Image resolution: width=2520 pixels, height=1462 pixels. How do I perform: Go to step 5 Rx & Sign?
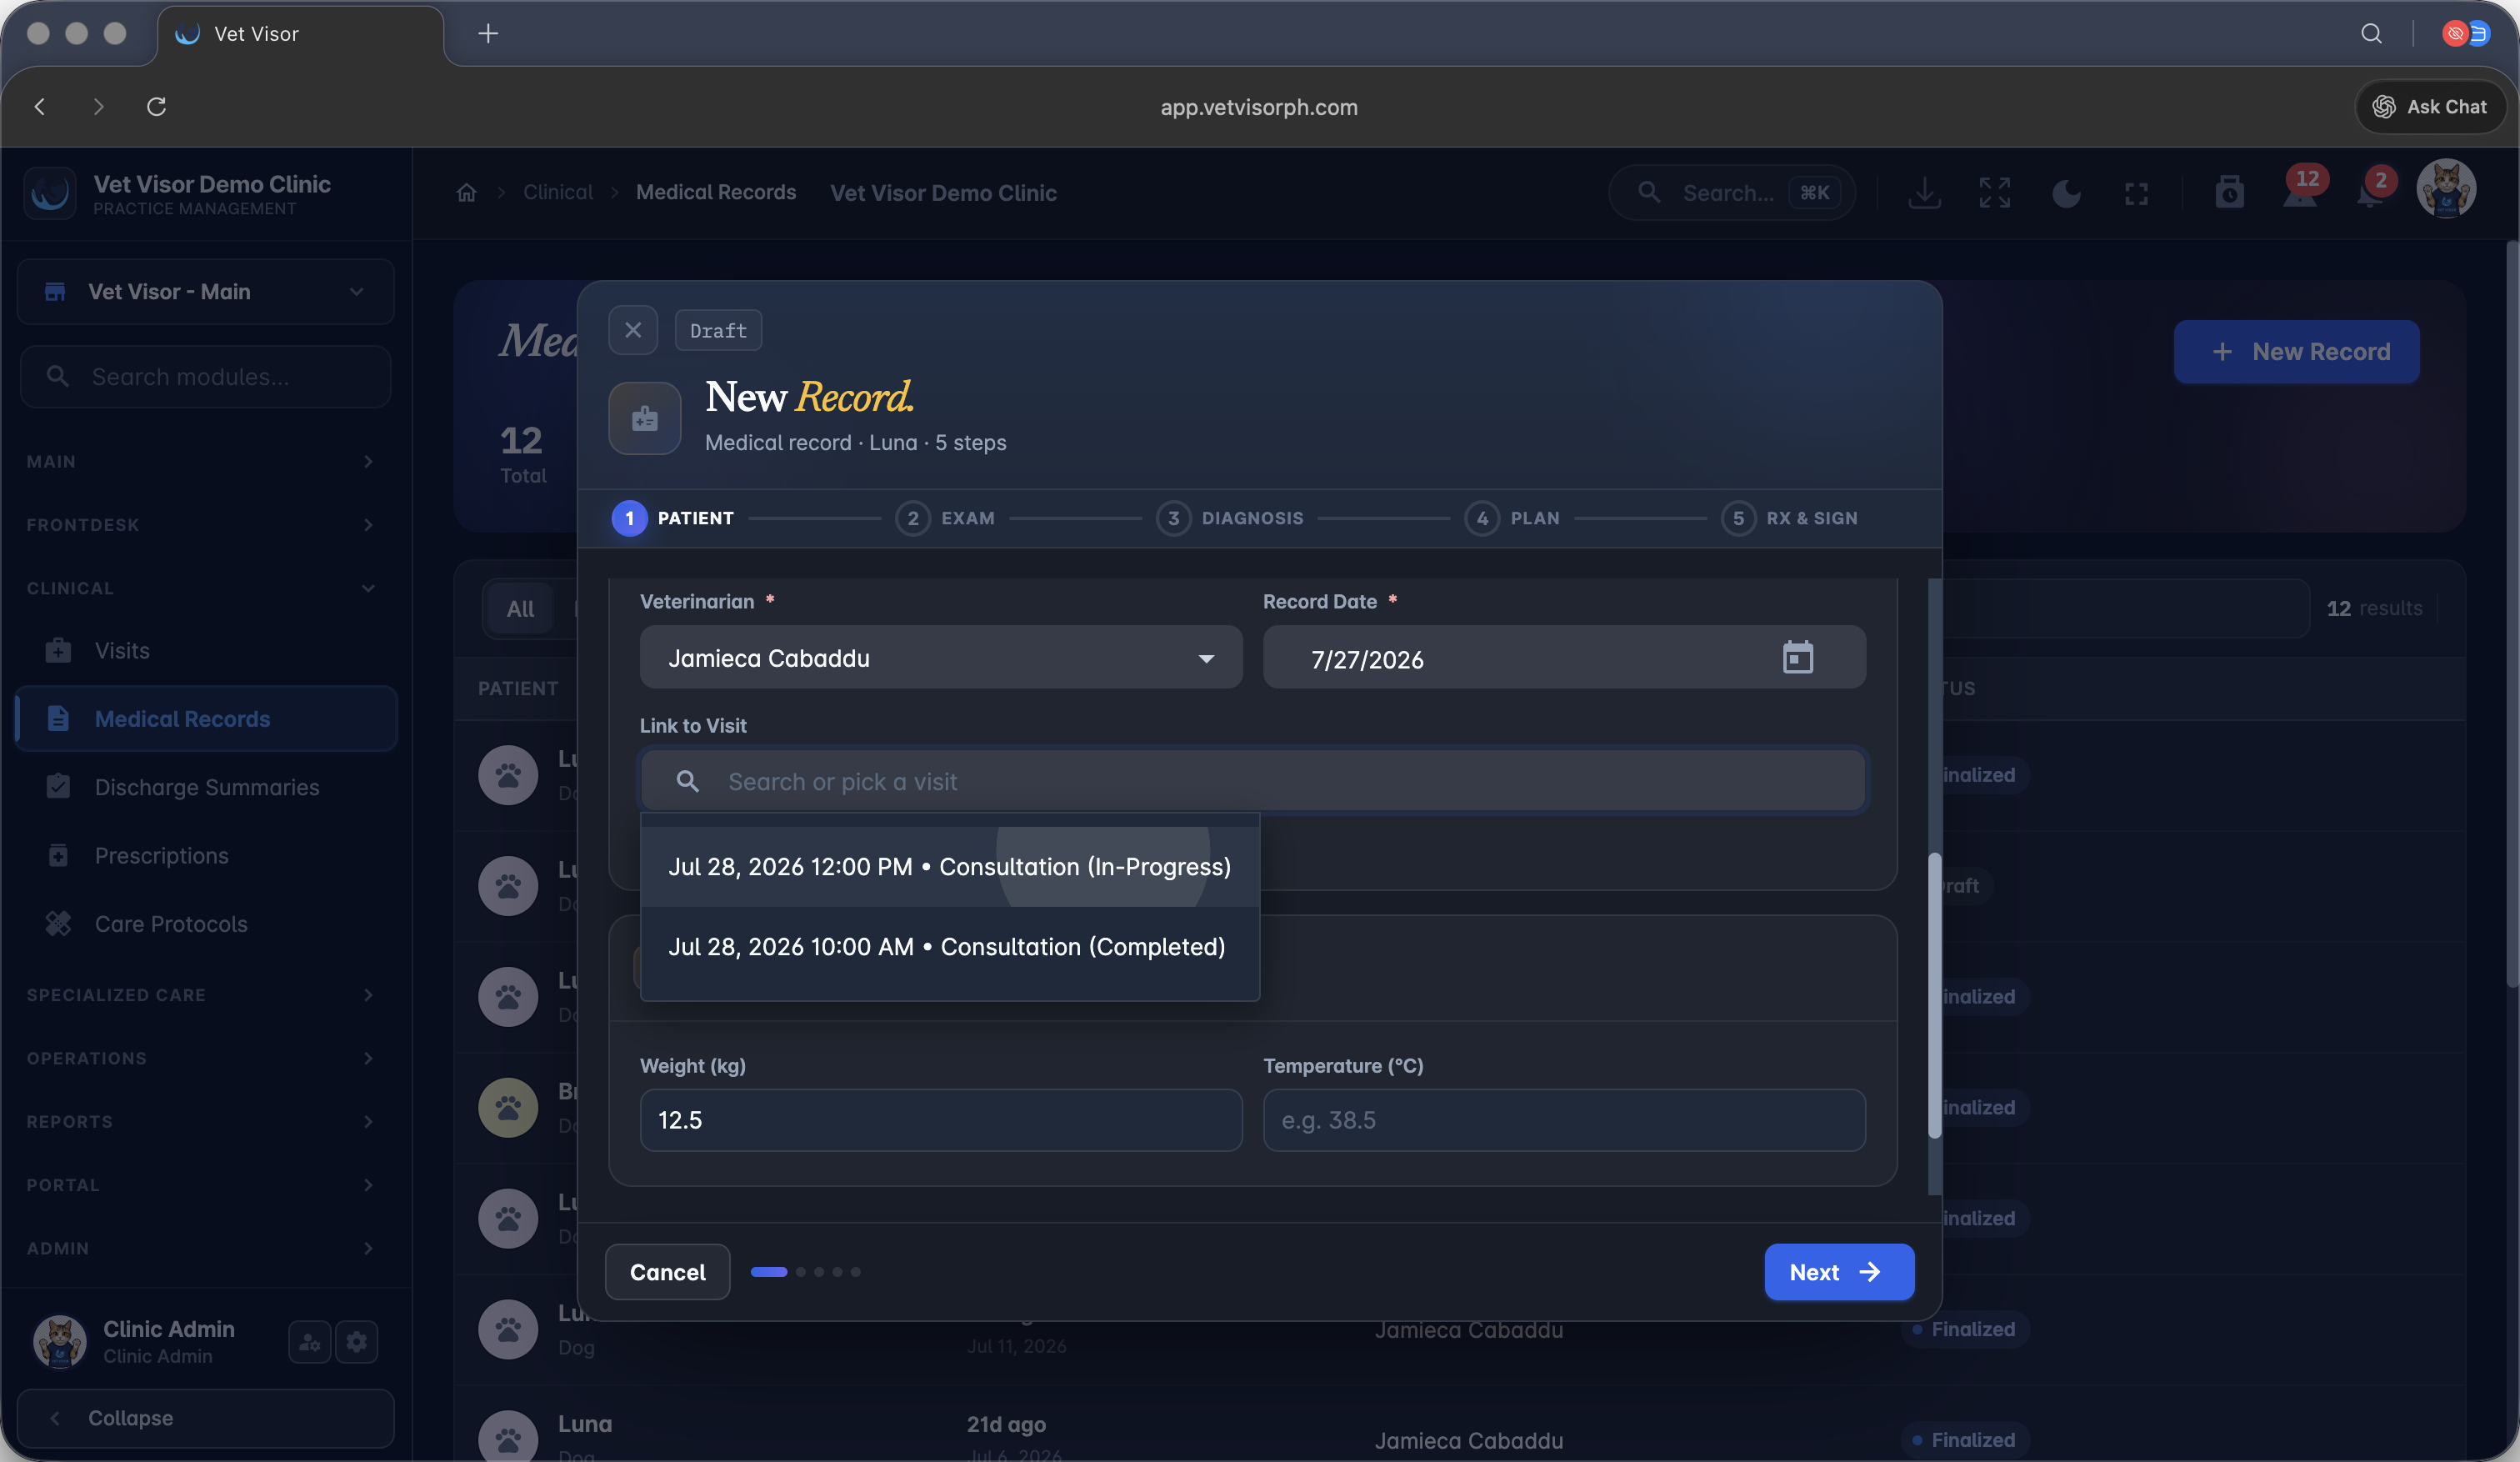pyautogui.click(x=1789, y=518)
